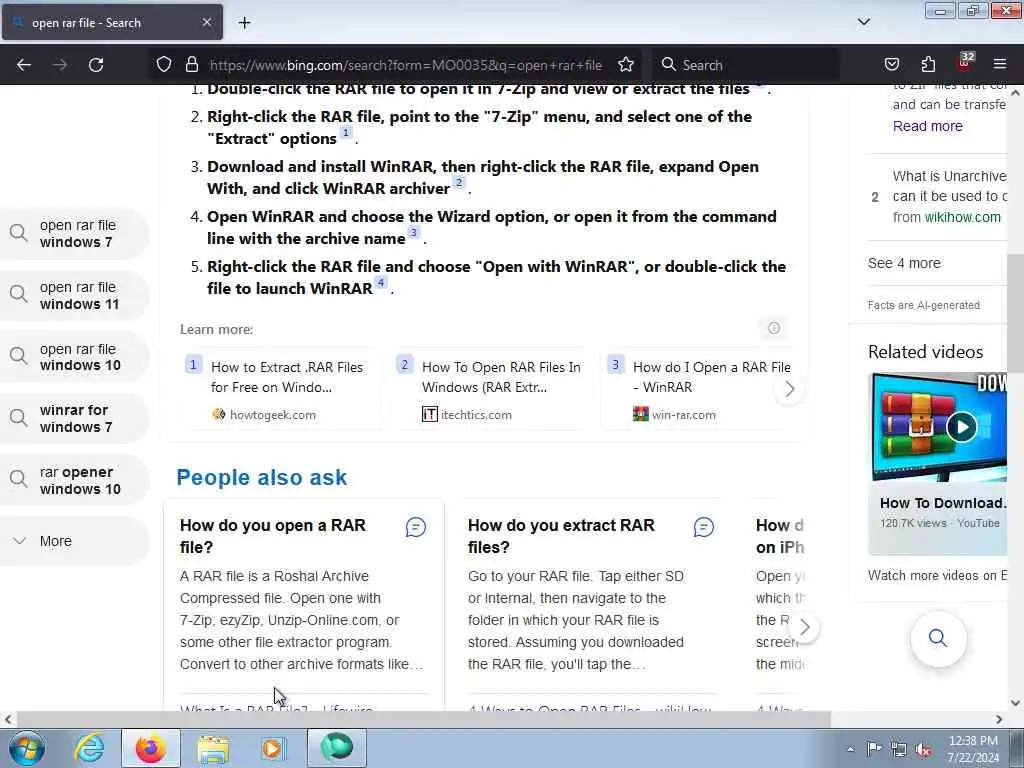Open 'How do you extract RAR files?' question

[561, 536]
